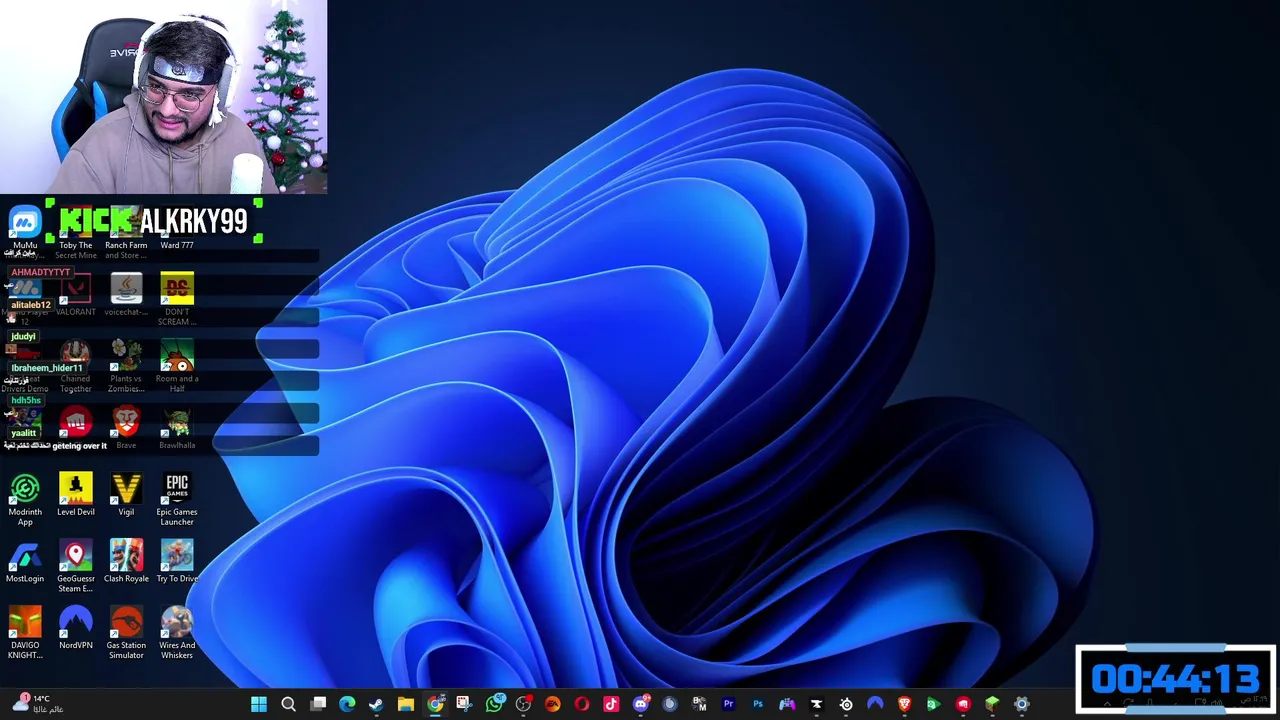Viewport: 1280px width, 720px height.
Task: Open Opera browser from the taskbar
Action: coord(582,704)
